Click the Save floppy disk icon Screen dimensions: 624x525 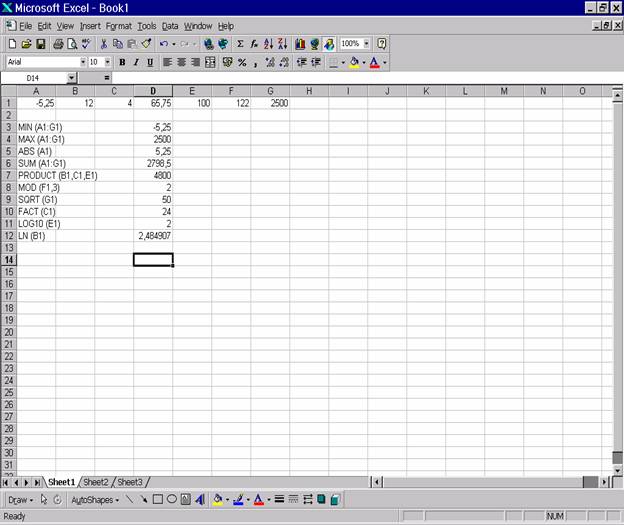click(41, 44)
